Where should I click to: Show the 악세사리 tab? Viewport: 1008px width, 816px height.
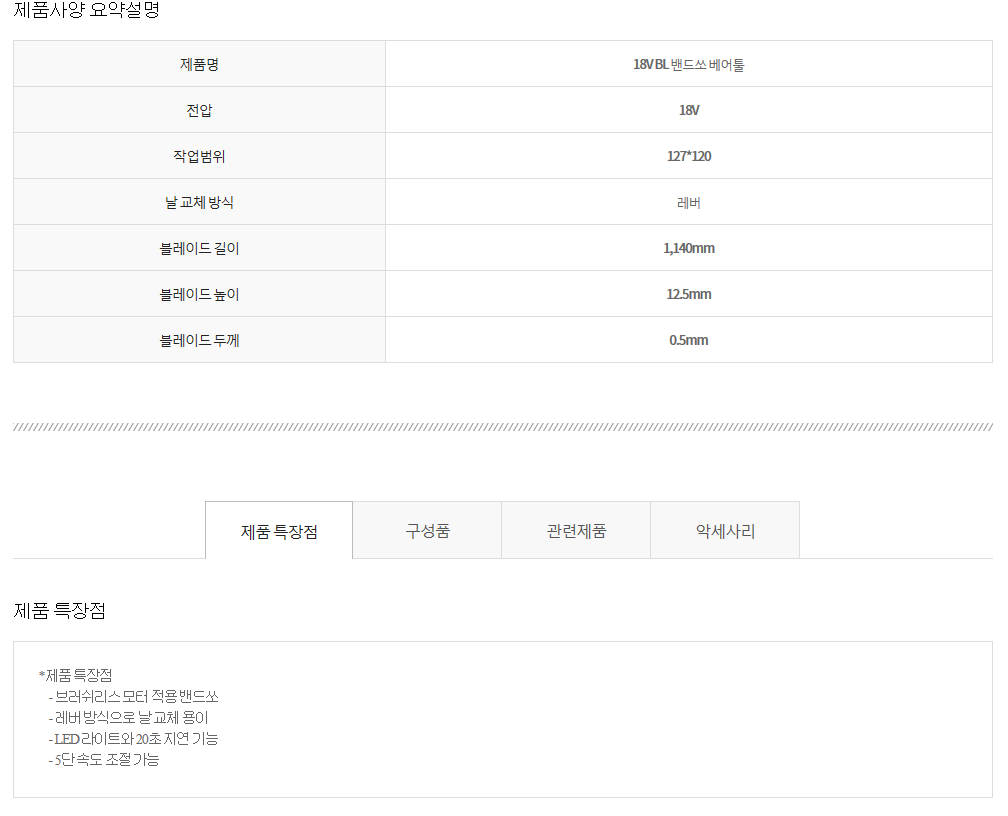click(x=725, y=531)
